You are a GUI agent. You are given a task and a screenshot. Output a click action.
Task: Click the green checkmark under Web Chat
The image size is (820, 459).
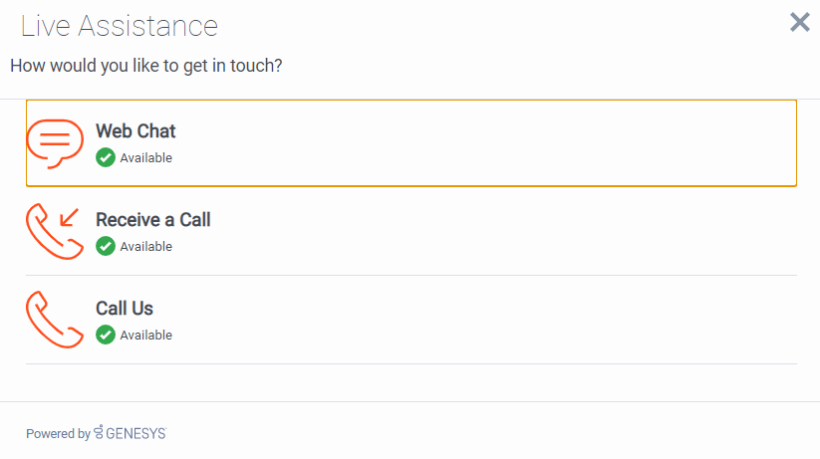click(105, 157)
